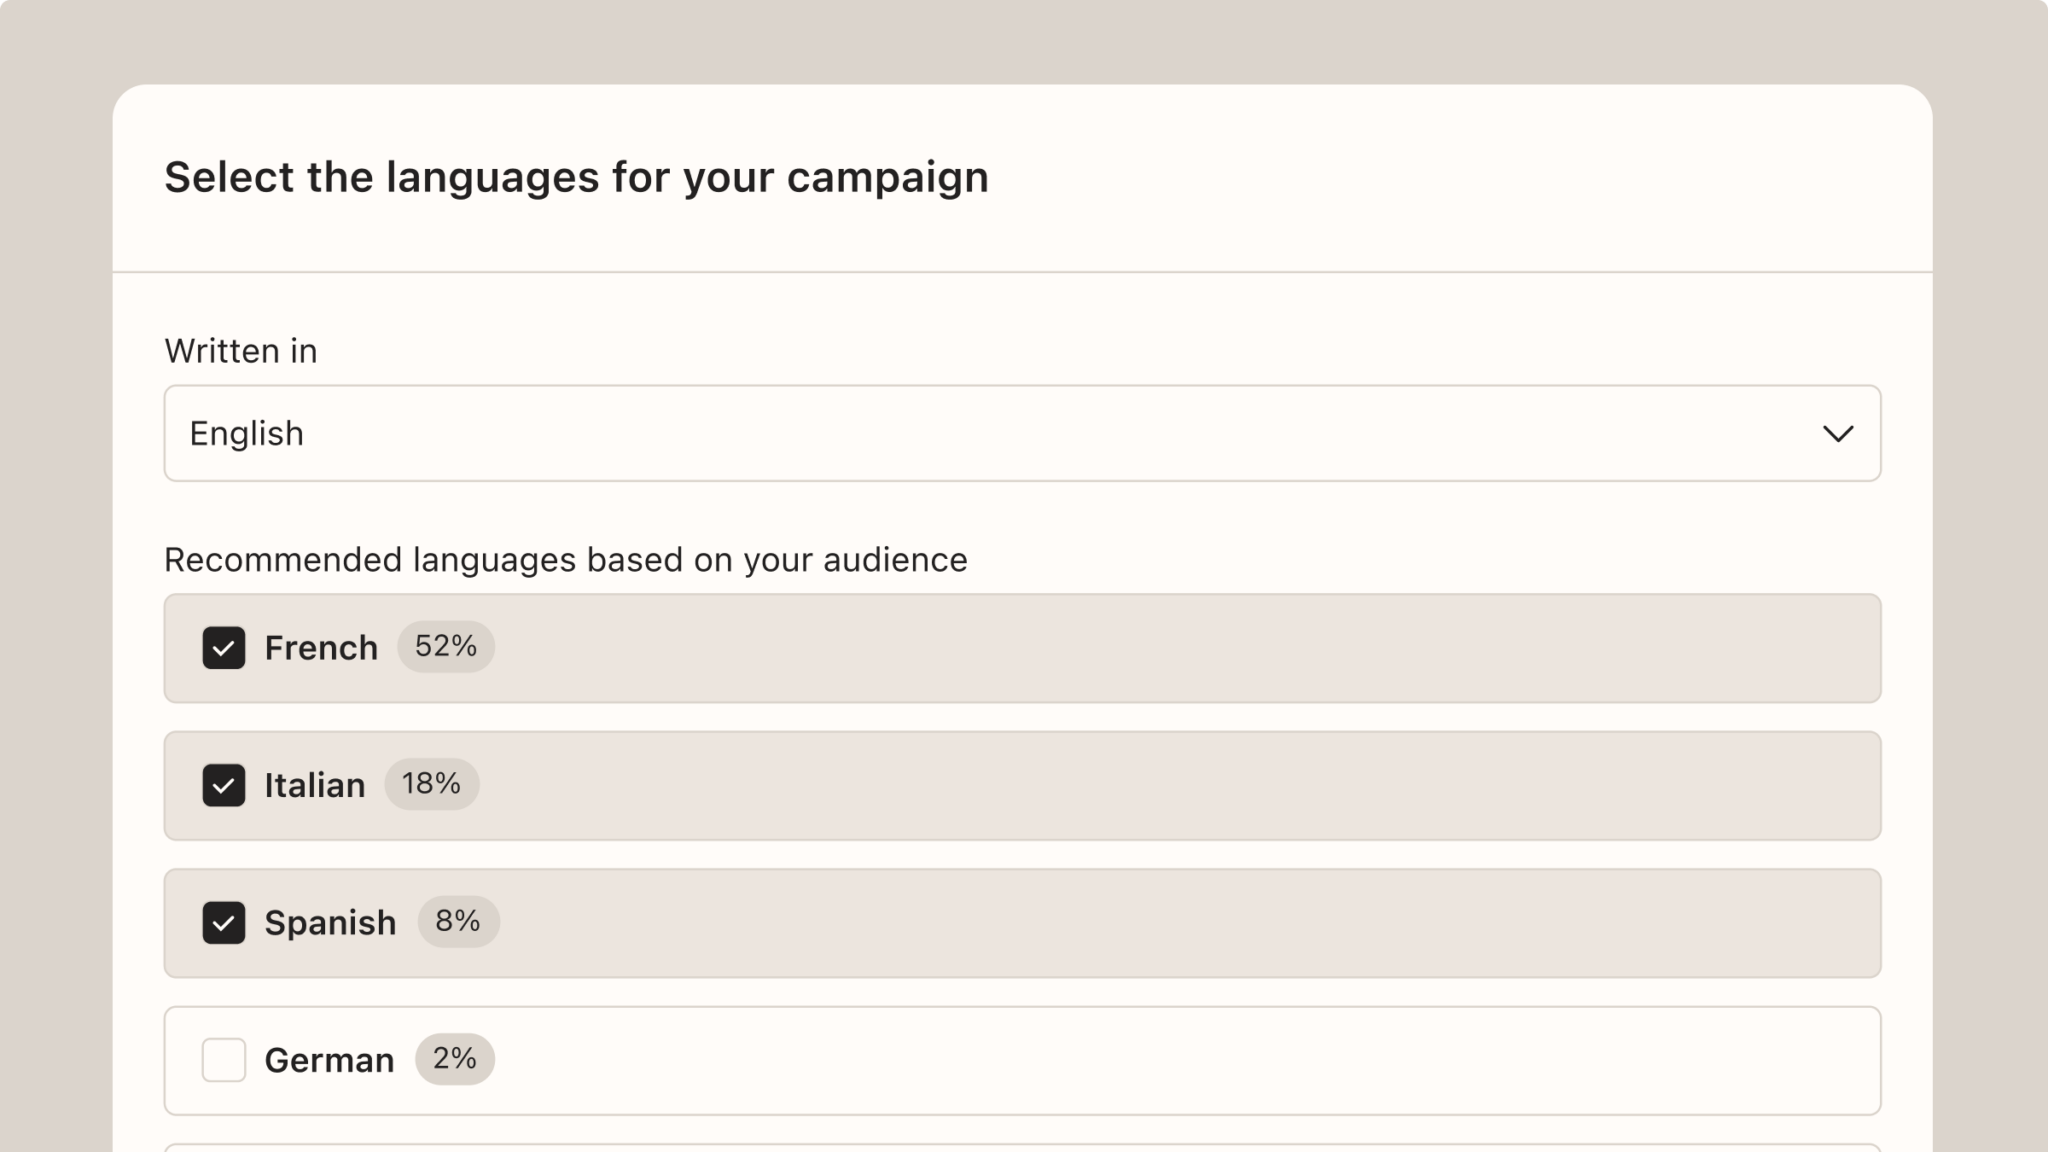Click the Select the languages heading

(x=577, y=177)
